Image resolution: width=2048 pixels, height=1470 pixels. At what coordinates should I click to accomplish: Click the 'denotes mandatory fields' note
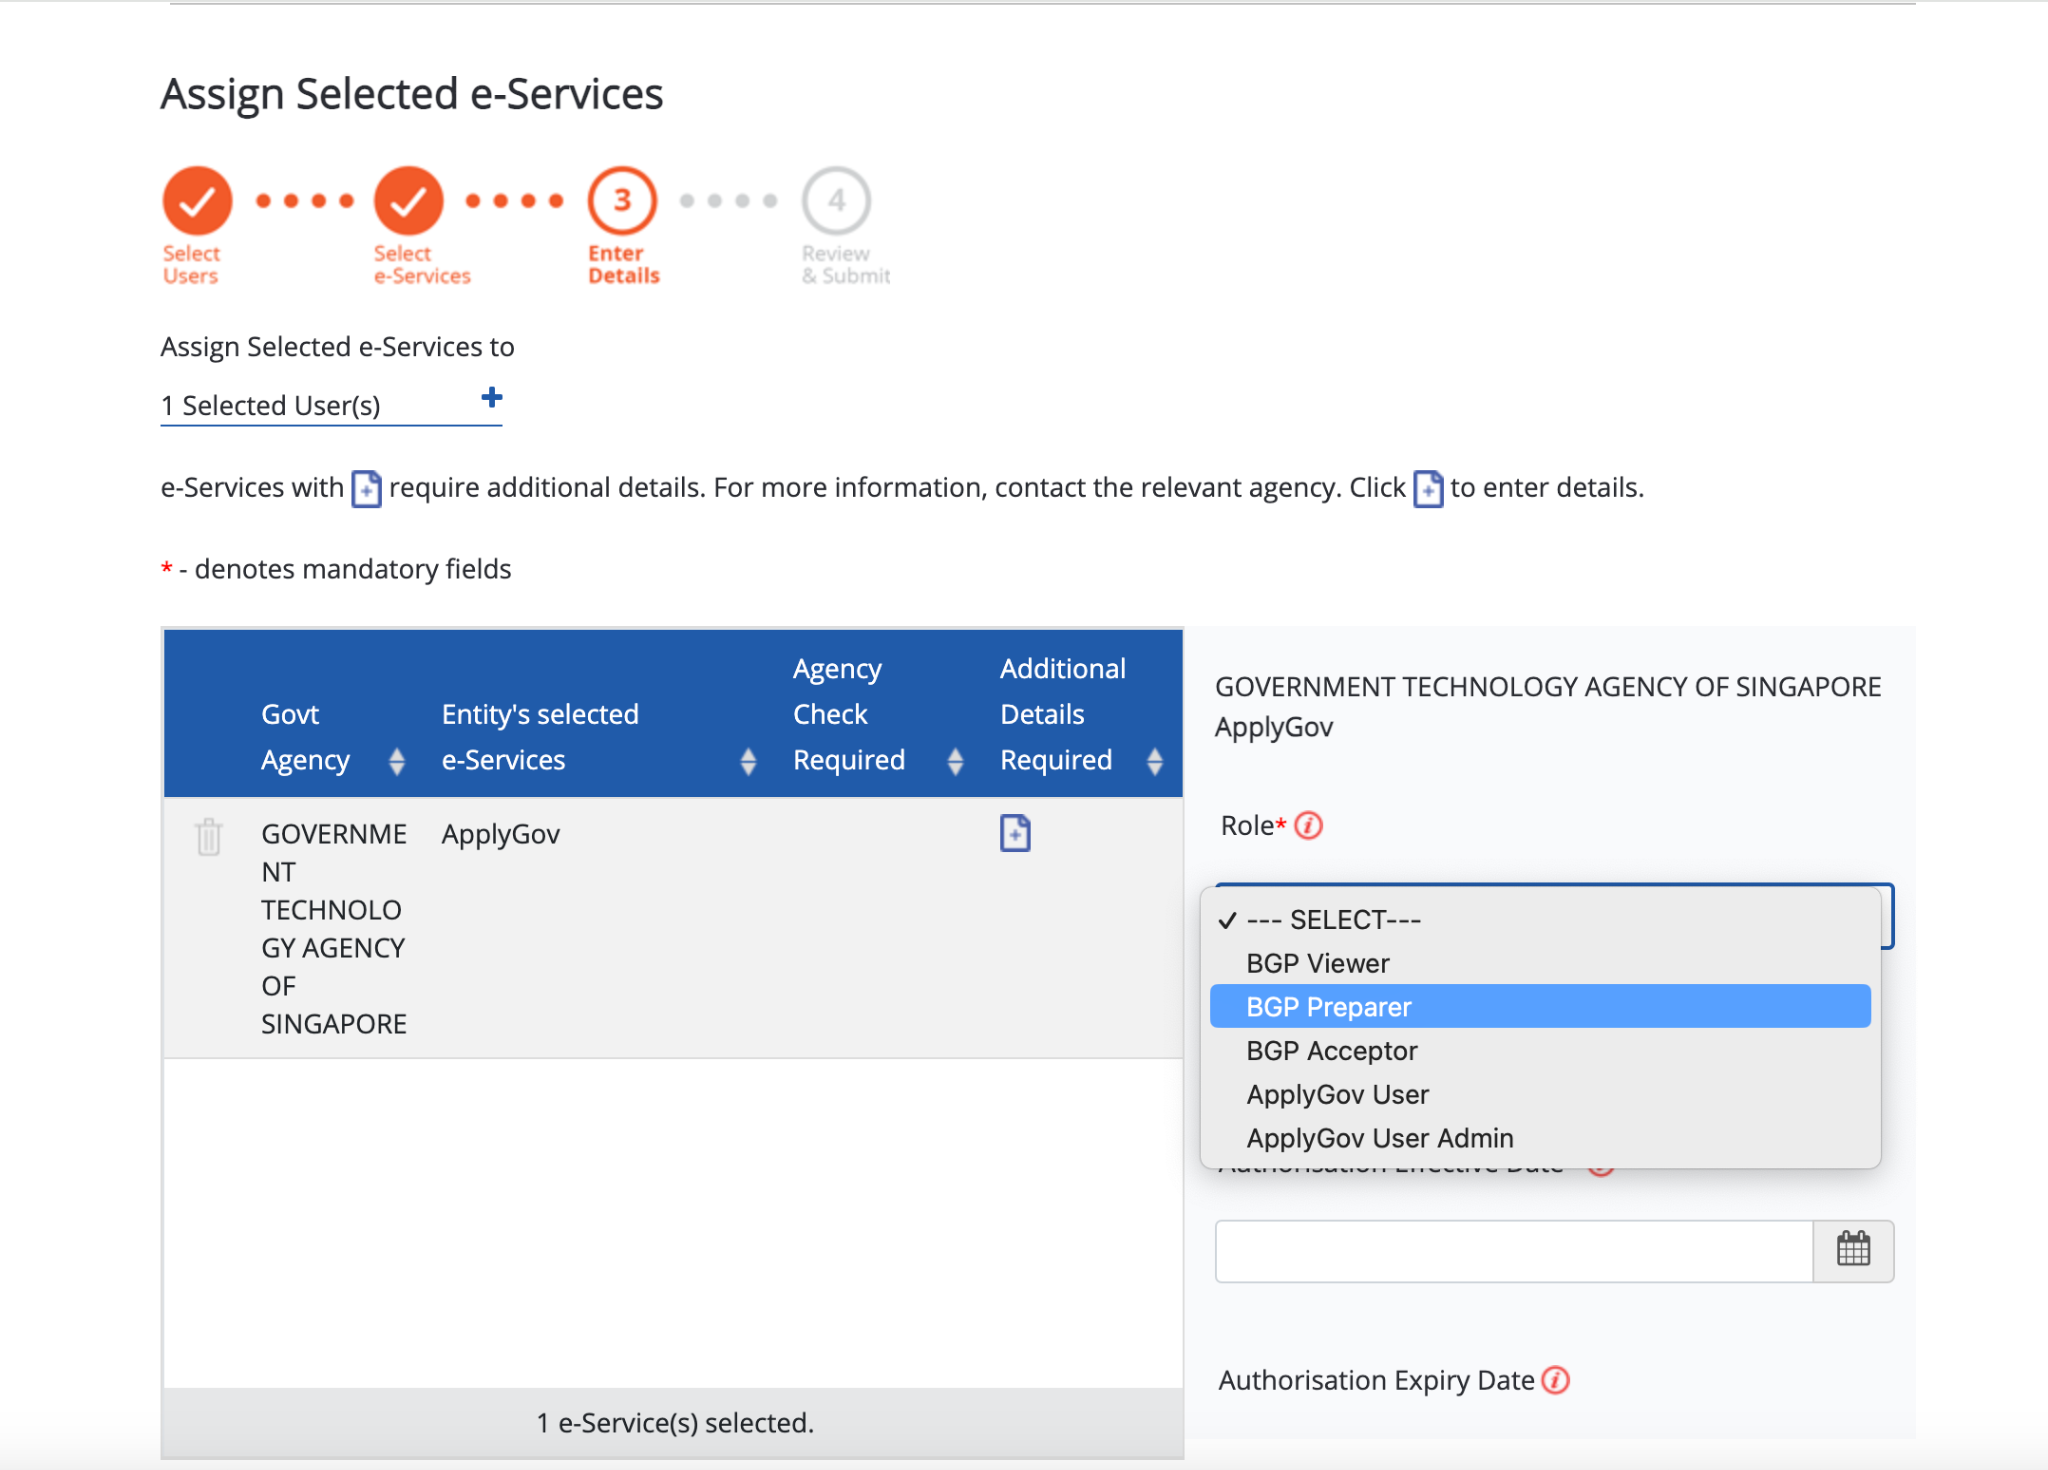tap(353, 569)
